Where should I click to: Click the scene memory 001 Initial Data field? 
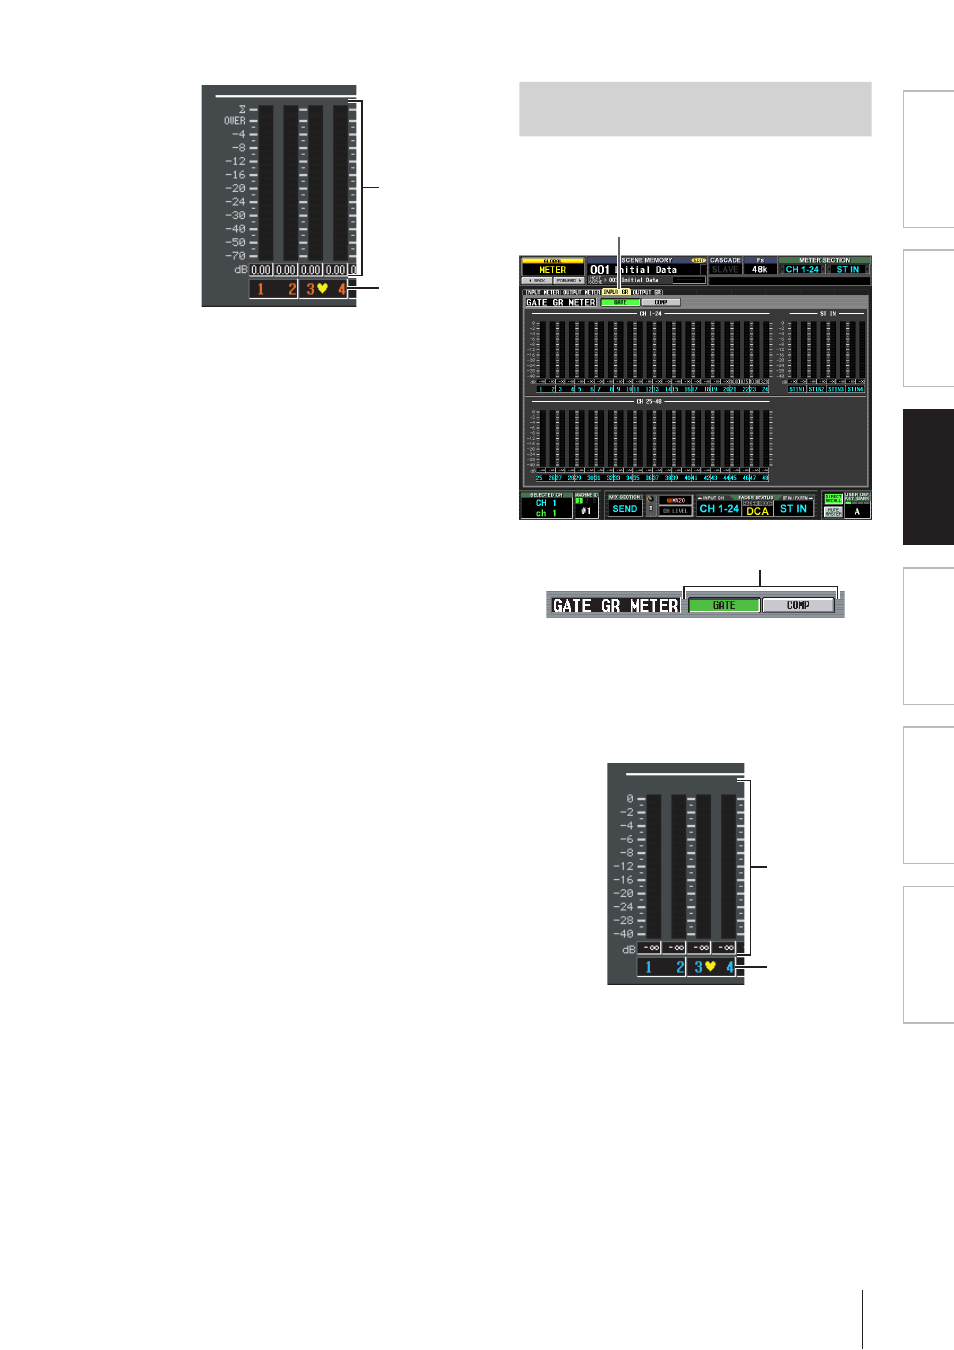coord(645,269)
